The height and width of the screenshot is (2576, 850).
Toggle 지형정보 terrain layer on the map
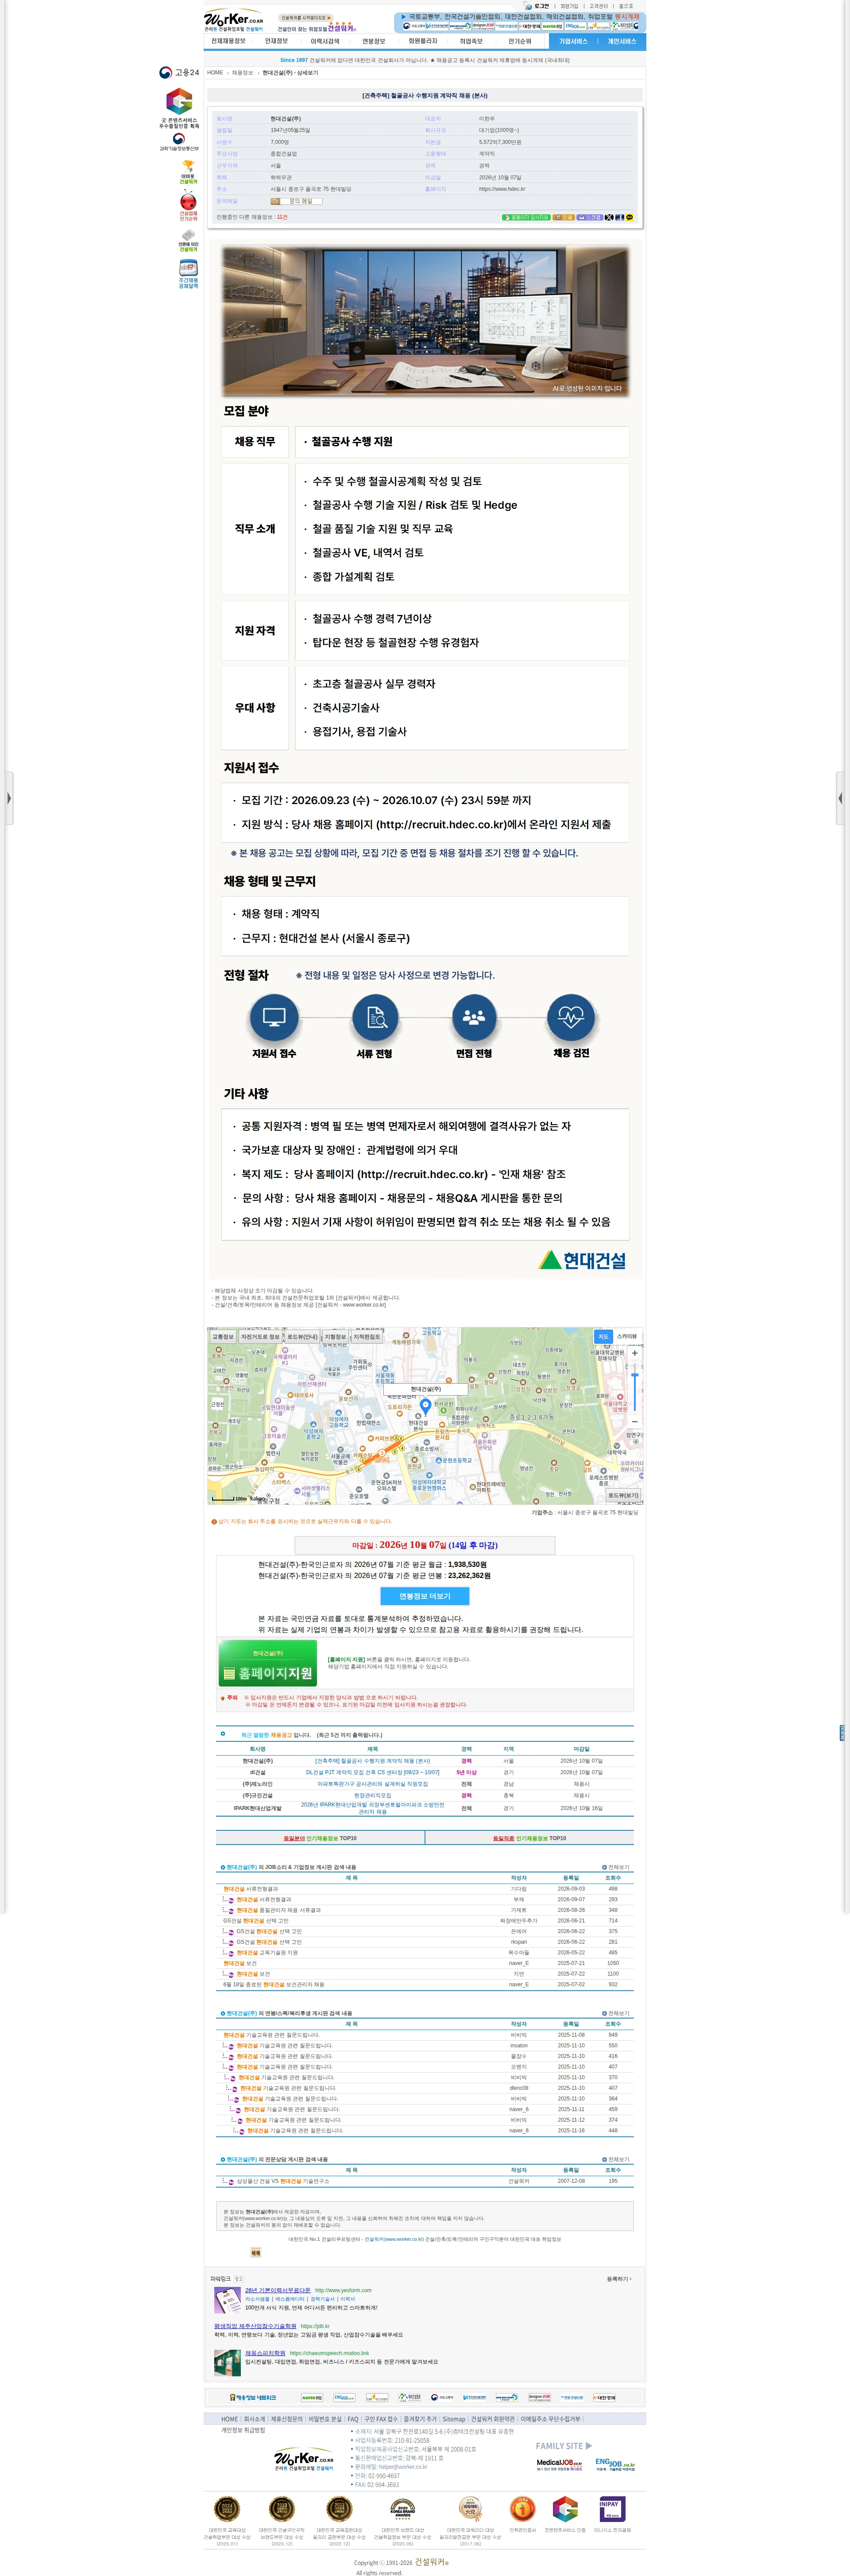[335, 1337]
